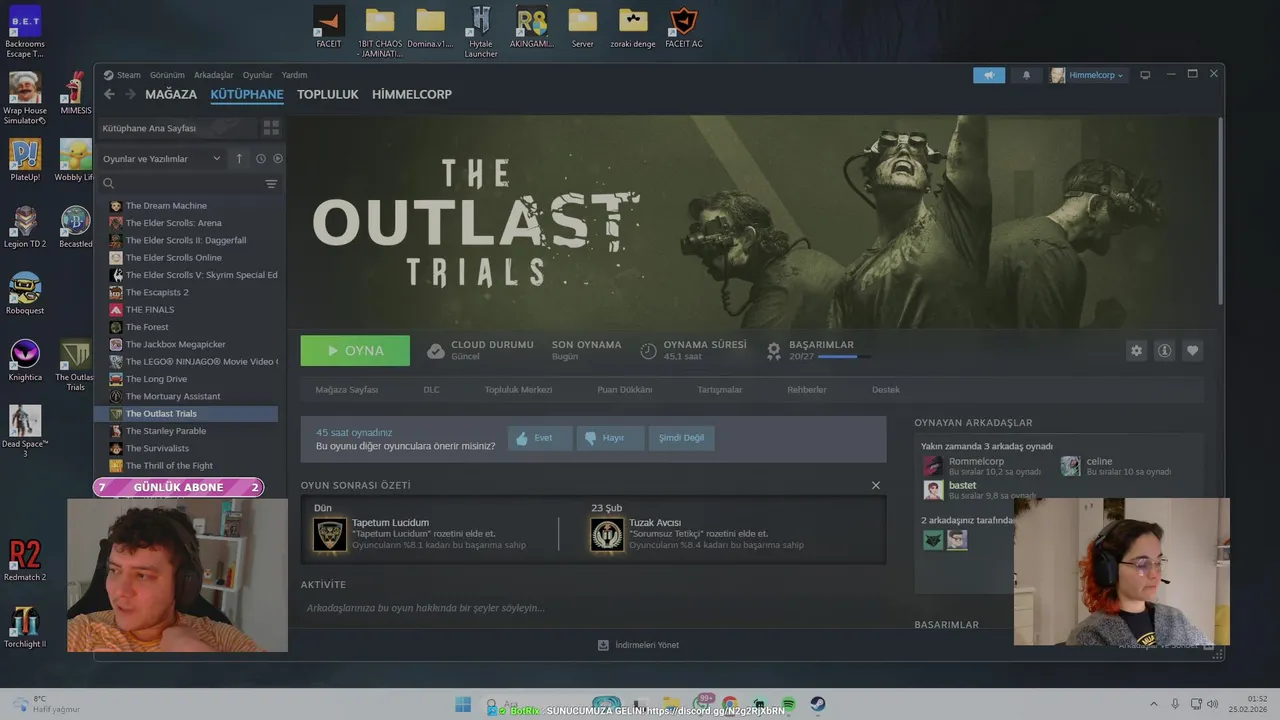Click the activity comment input field
Screen dimensions: 1280x720
click(594, 608)
